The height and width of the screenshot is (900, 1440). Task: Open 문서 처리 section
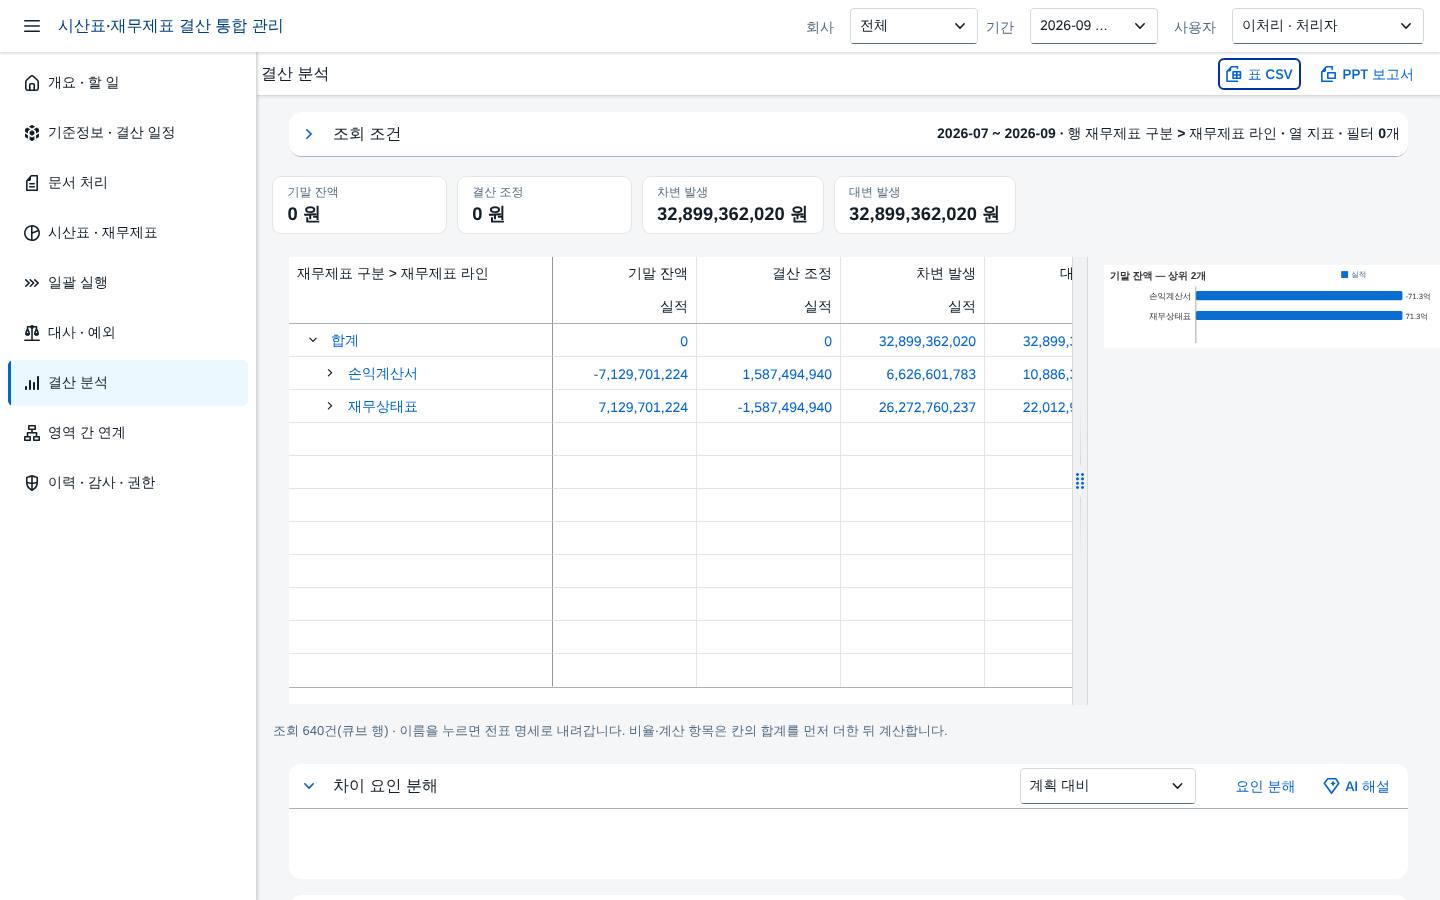[128, 183]
